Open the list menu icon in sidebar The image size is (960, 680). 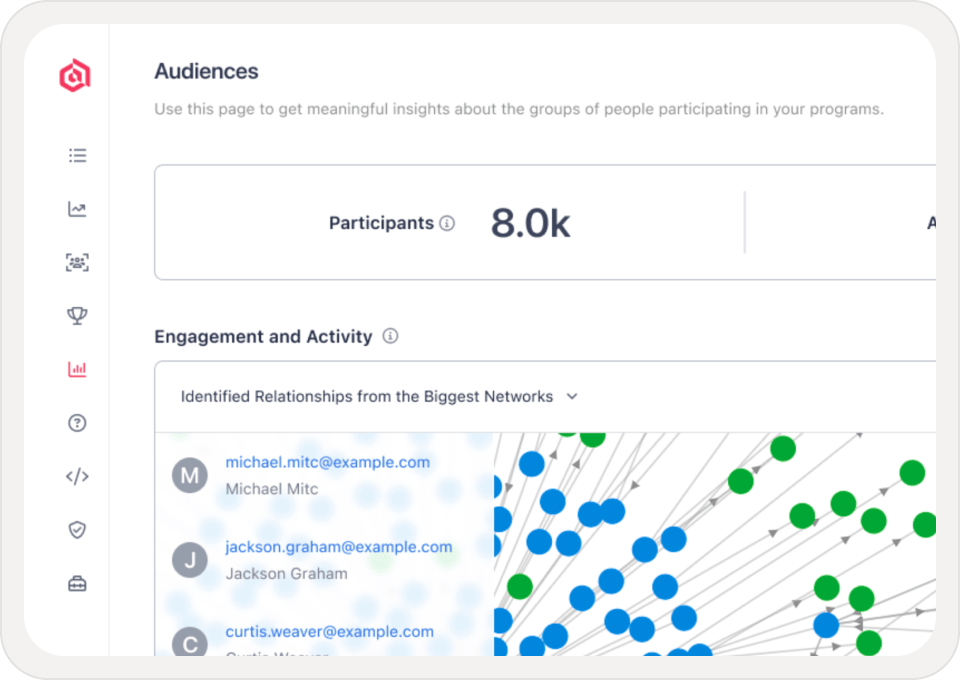77,155
